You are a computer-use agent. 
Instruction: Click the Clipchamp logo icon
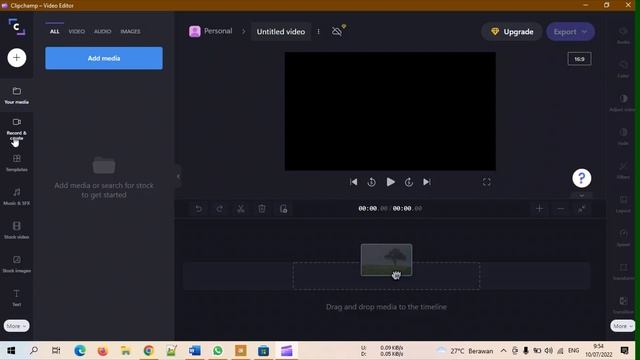(x=16, y=27)
